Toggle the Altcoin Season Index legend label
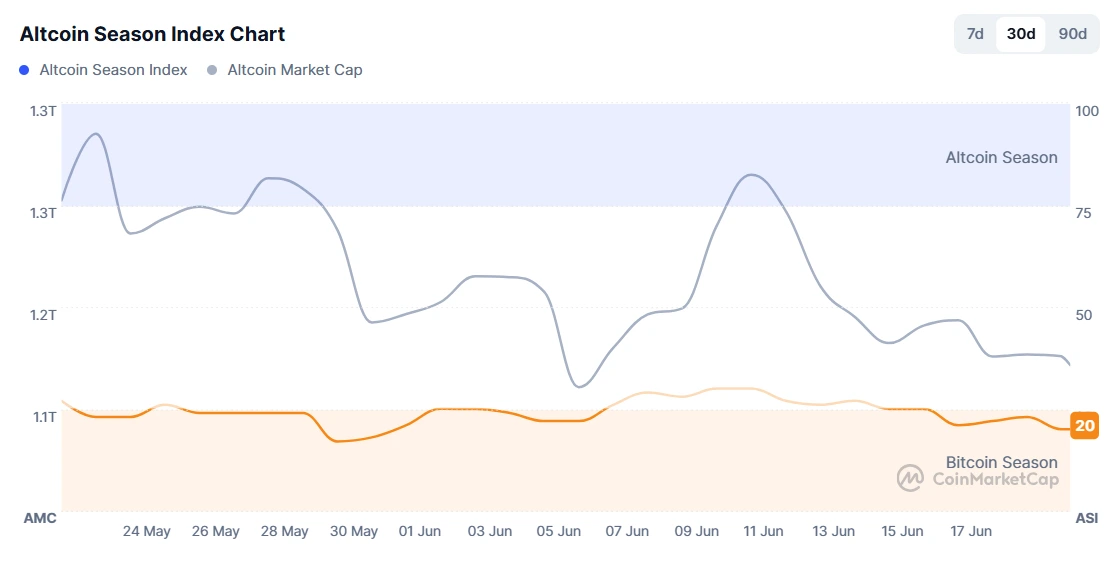The width and height of the screenshot is (1110, 584). [113, 70]
